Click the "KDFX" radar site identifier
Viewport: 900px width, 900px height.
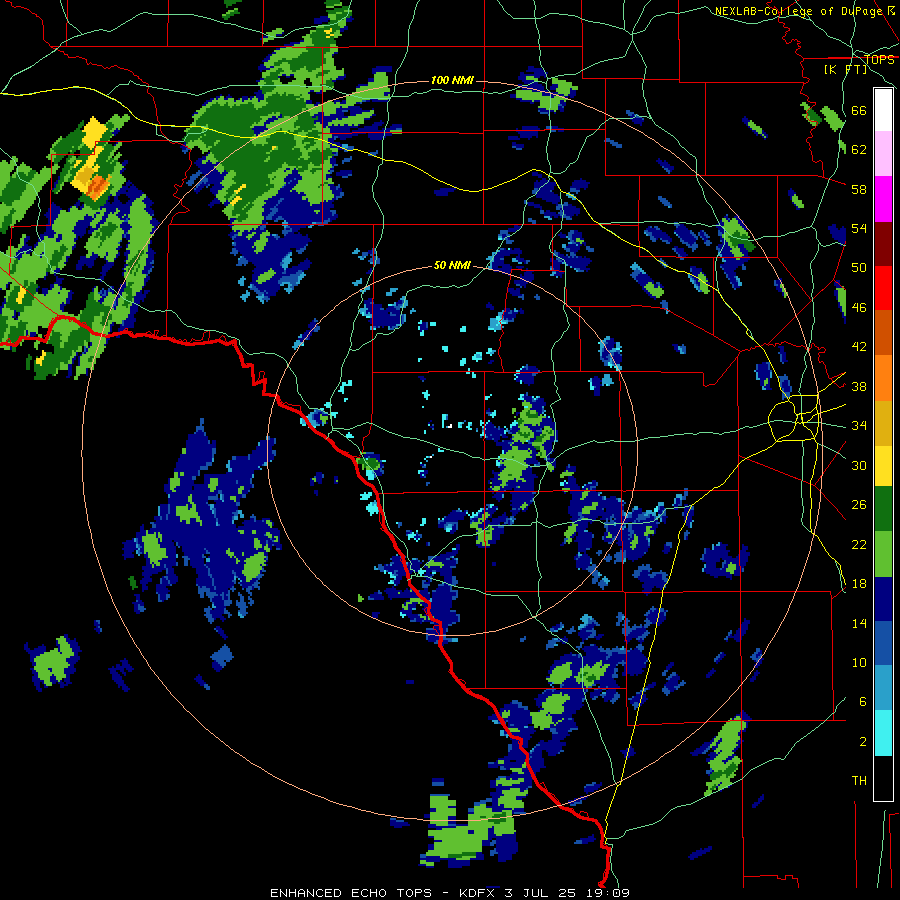click(479, 893)
